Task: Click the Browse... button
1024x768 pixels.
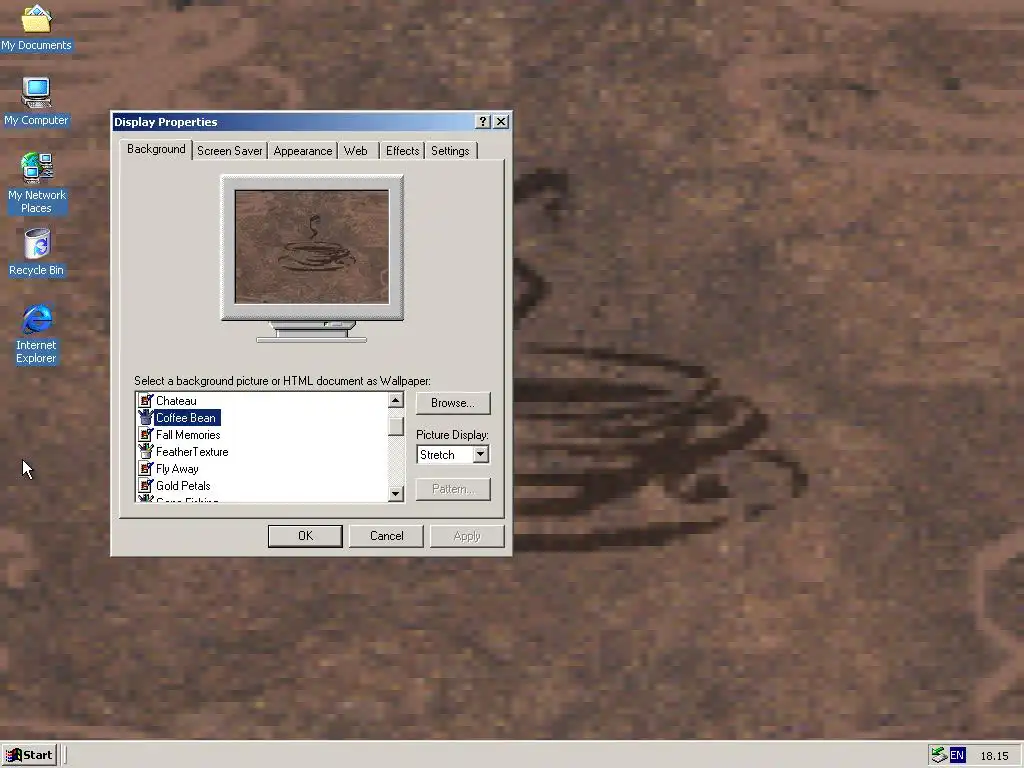Action: click(x=453, y=403)
